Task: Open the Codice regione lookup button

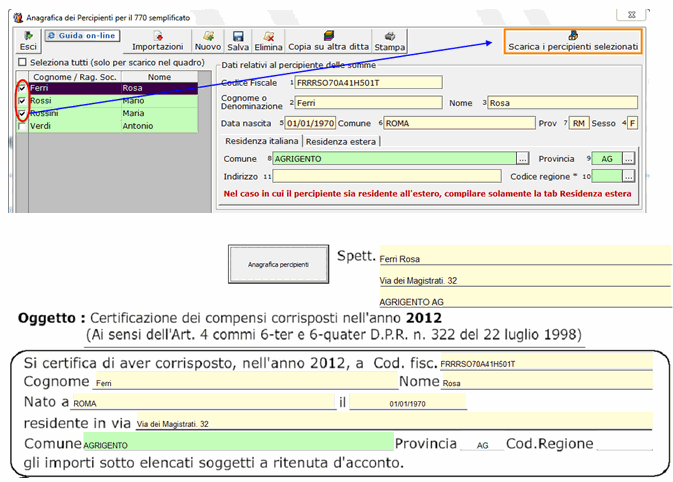Action: pyautogui.click(x=629, y=176)
